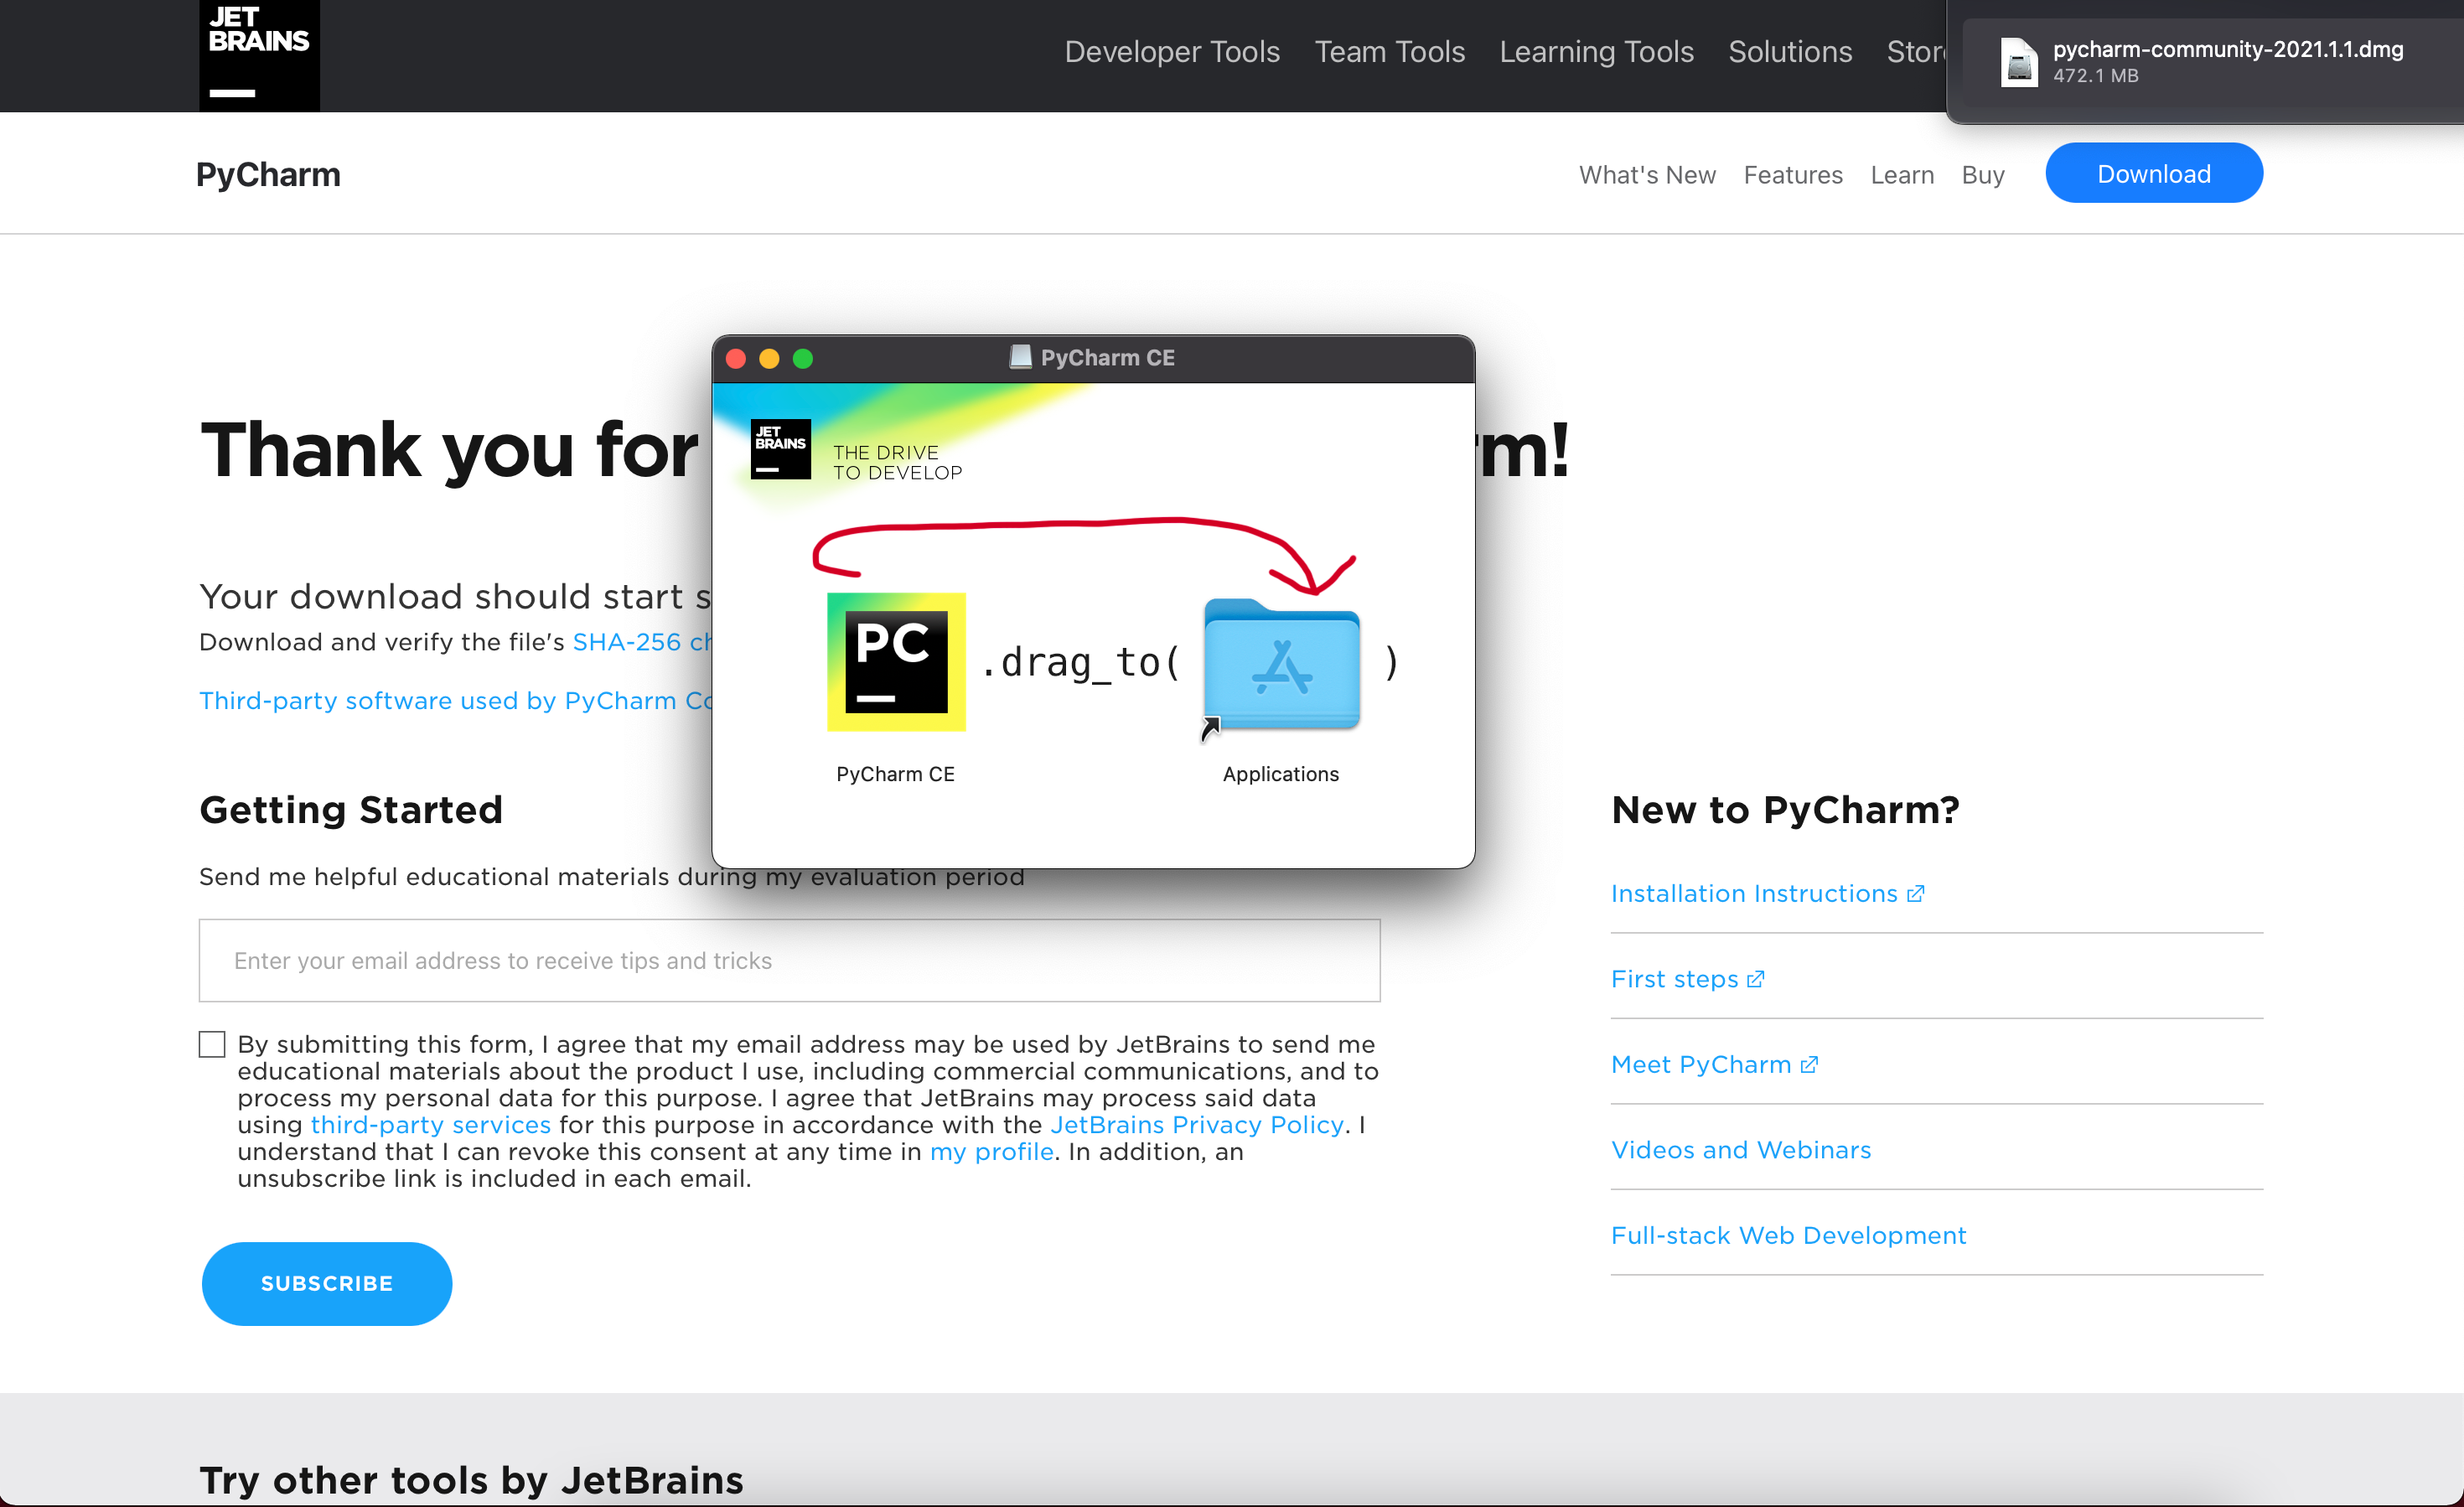Click the PyCharm CE icon label
The width and height of the screenshot is (2464, 1507).
895,774
